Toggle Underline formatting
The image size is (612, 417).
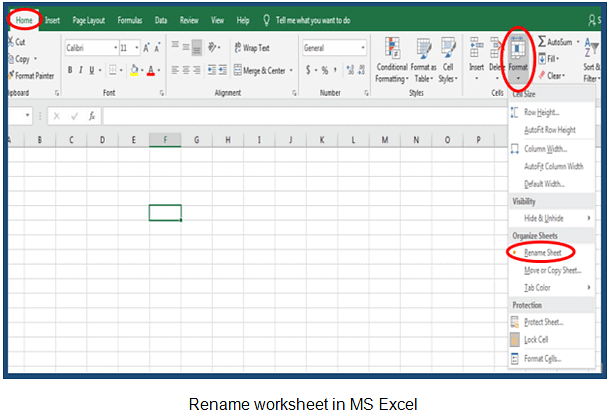(92, 70)
